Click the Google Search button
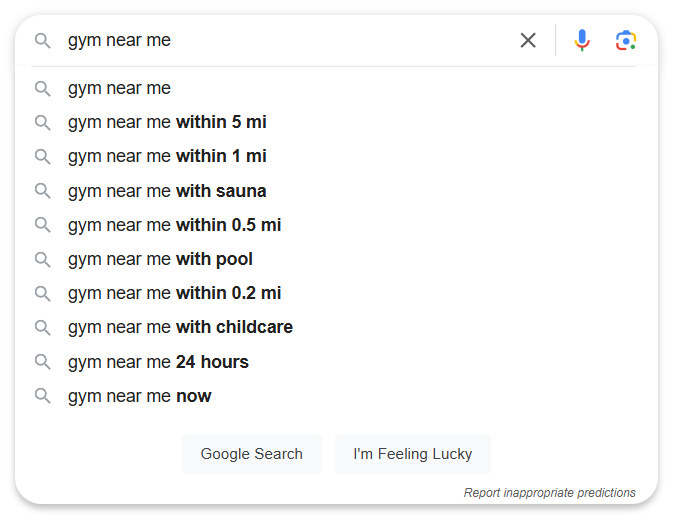Screen dimensions: 677x522 point(252,454)
